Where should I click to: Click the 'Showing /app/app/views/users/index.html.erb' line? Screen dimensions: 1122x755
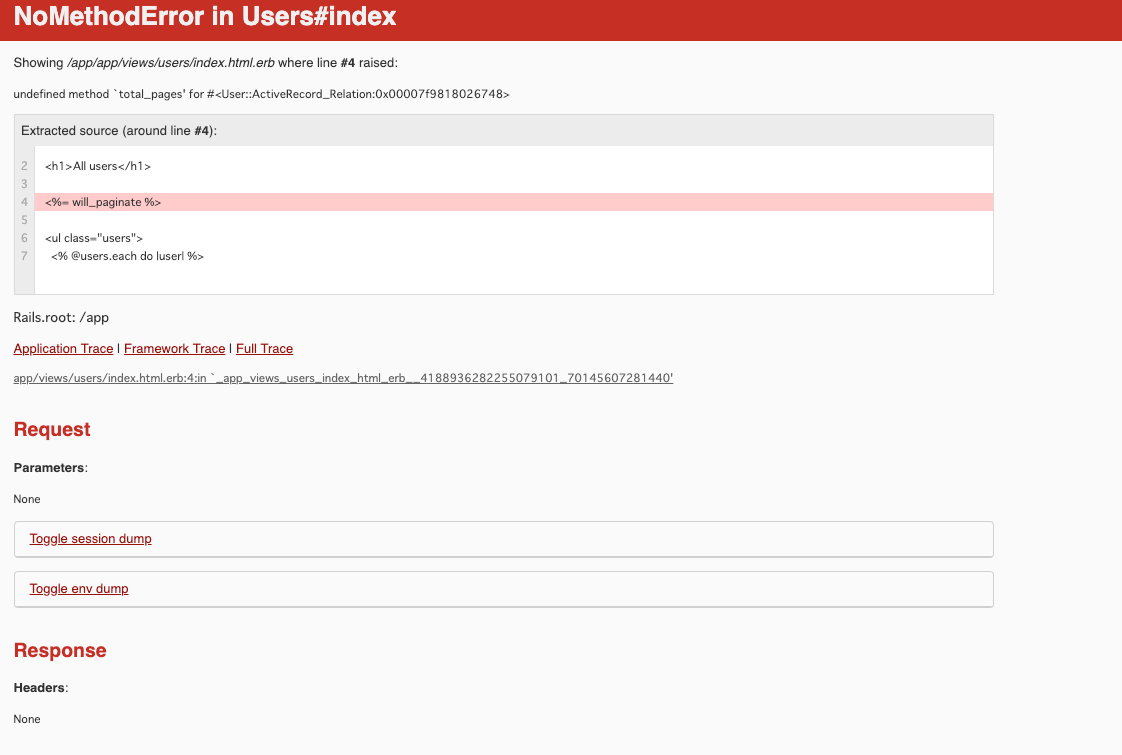(205, 63)
